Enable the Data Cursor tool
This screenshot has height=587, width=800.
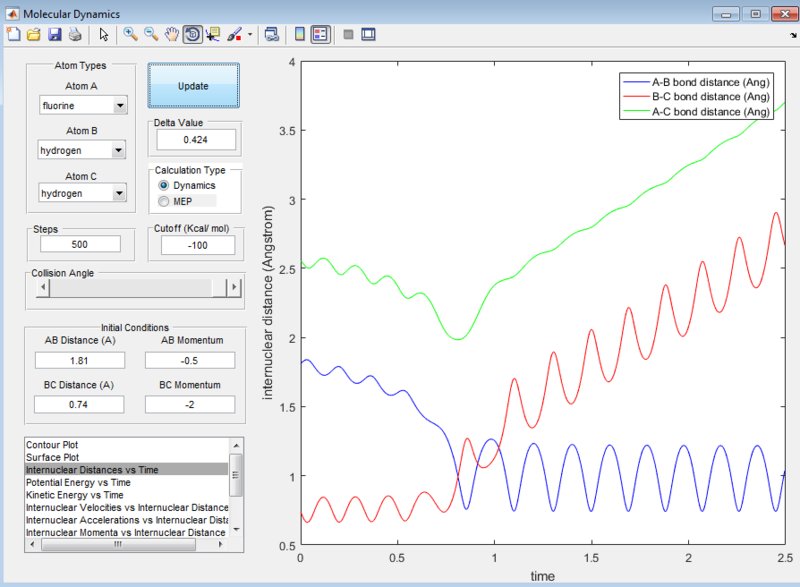pos(213,34)
